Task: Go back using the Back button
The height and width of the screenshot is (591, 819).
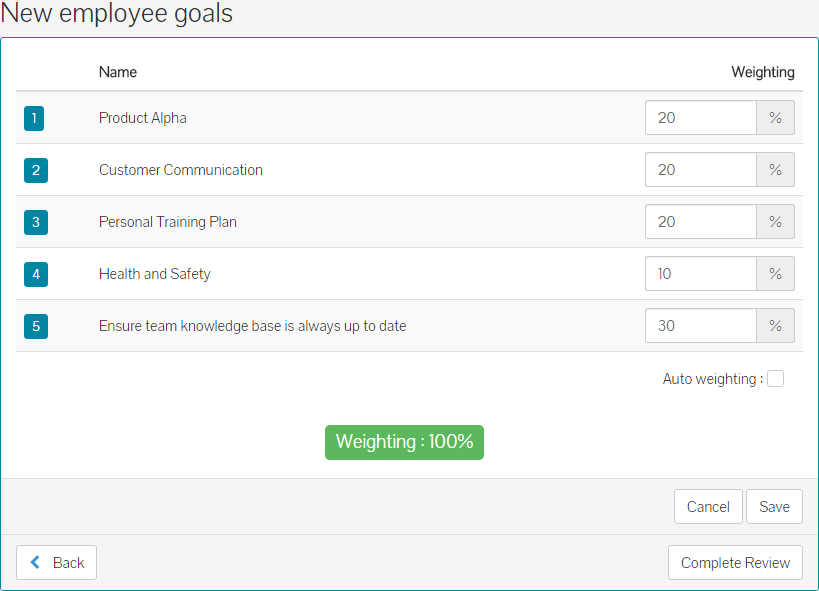Action: 57,563
